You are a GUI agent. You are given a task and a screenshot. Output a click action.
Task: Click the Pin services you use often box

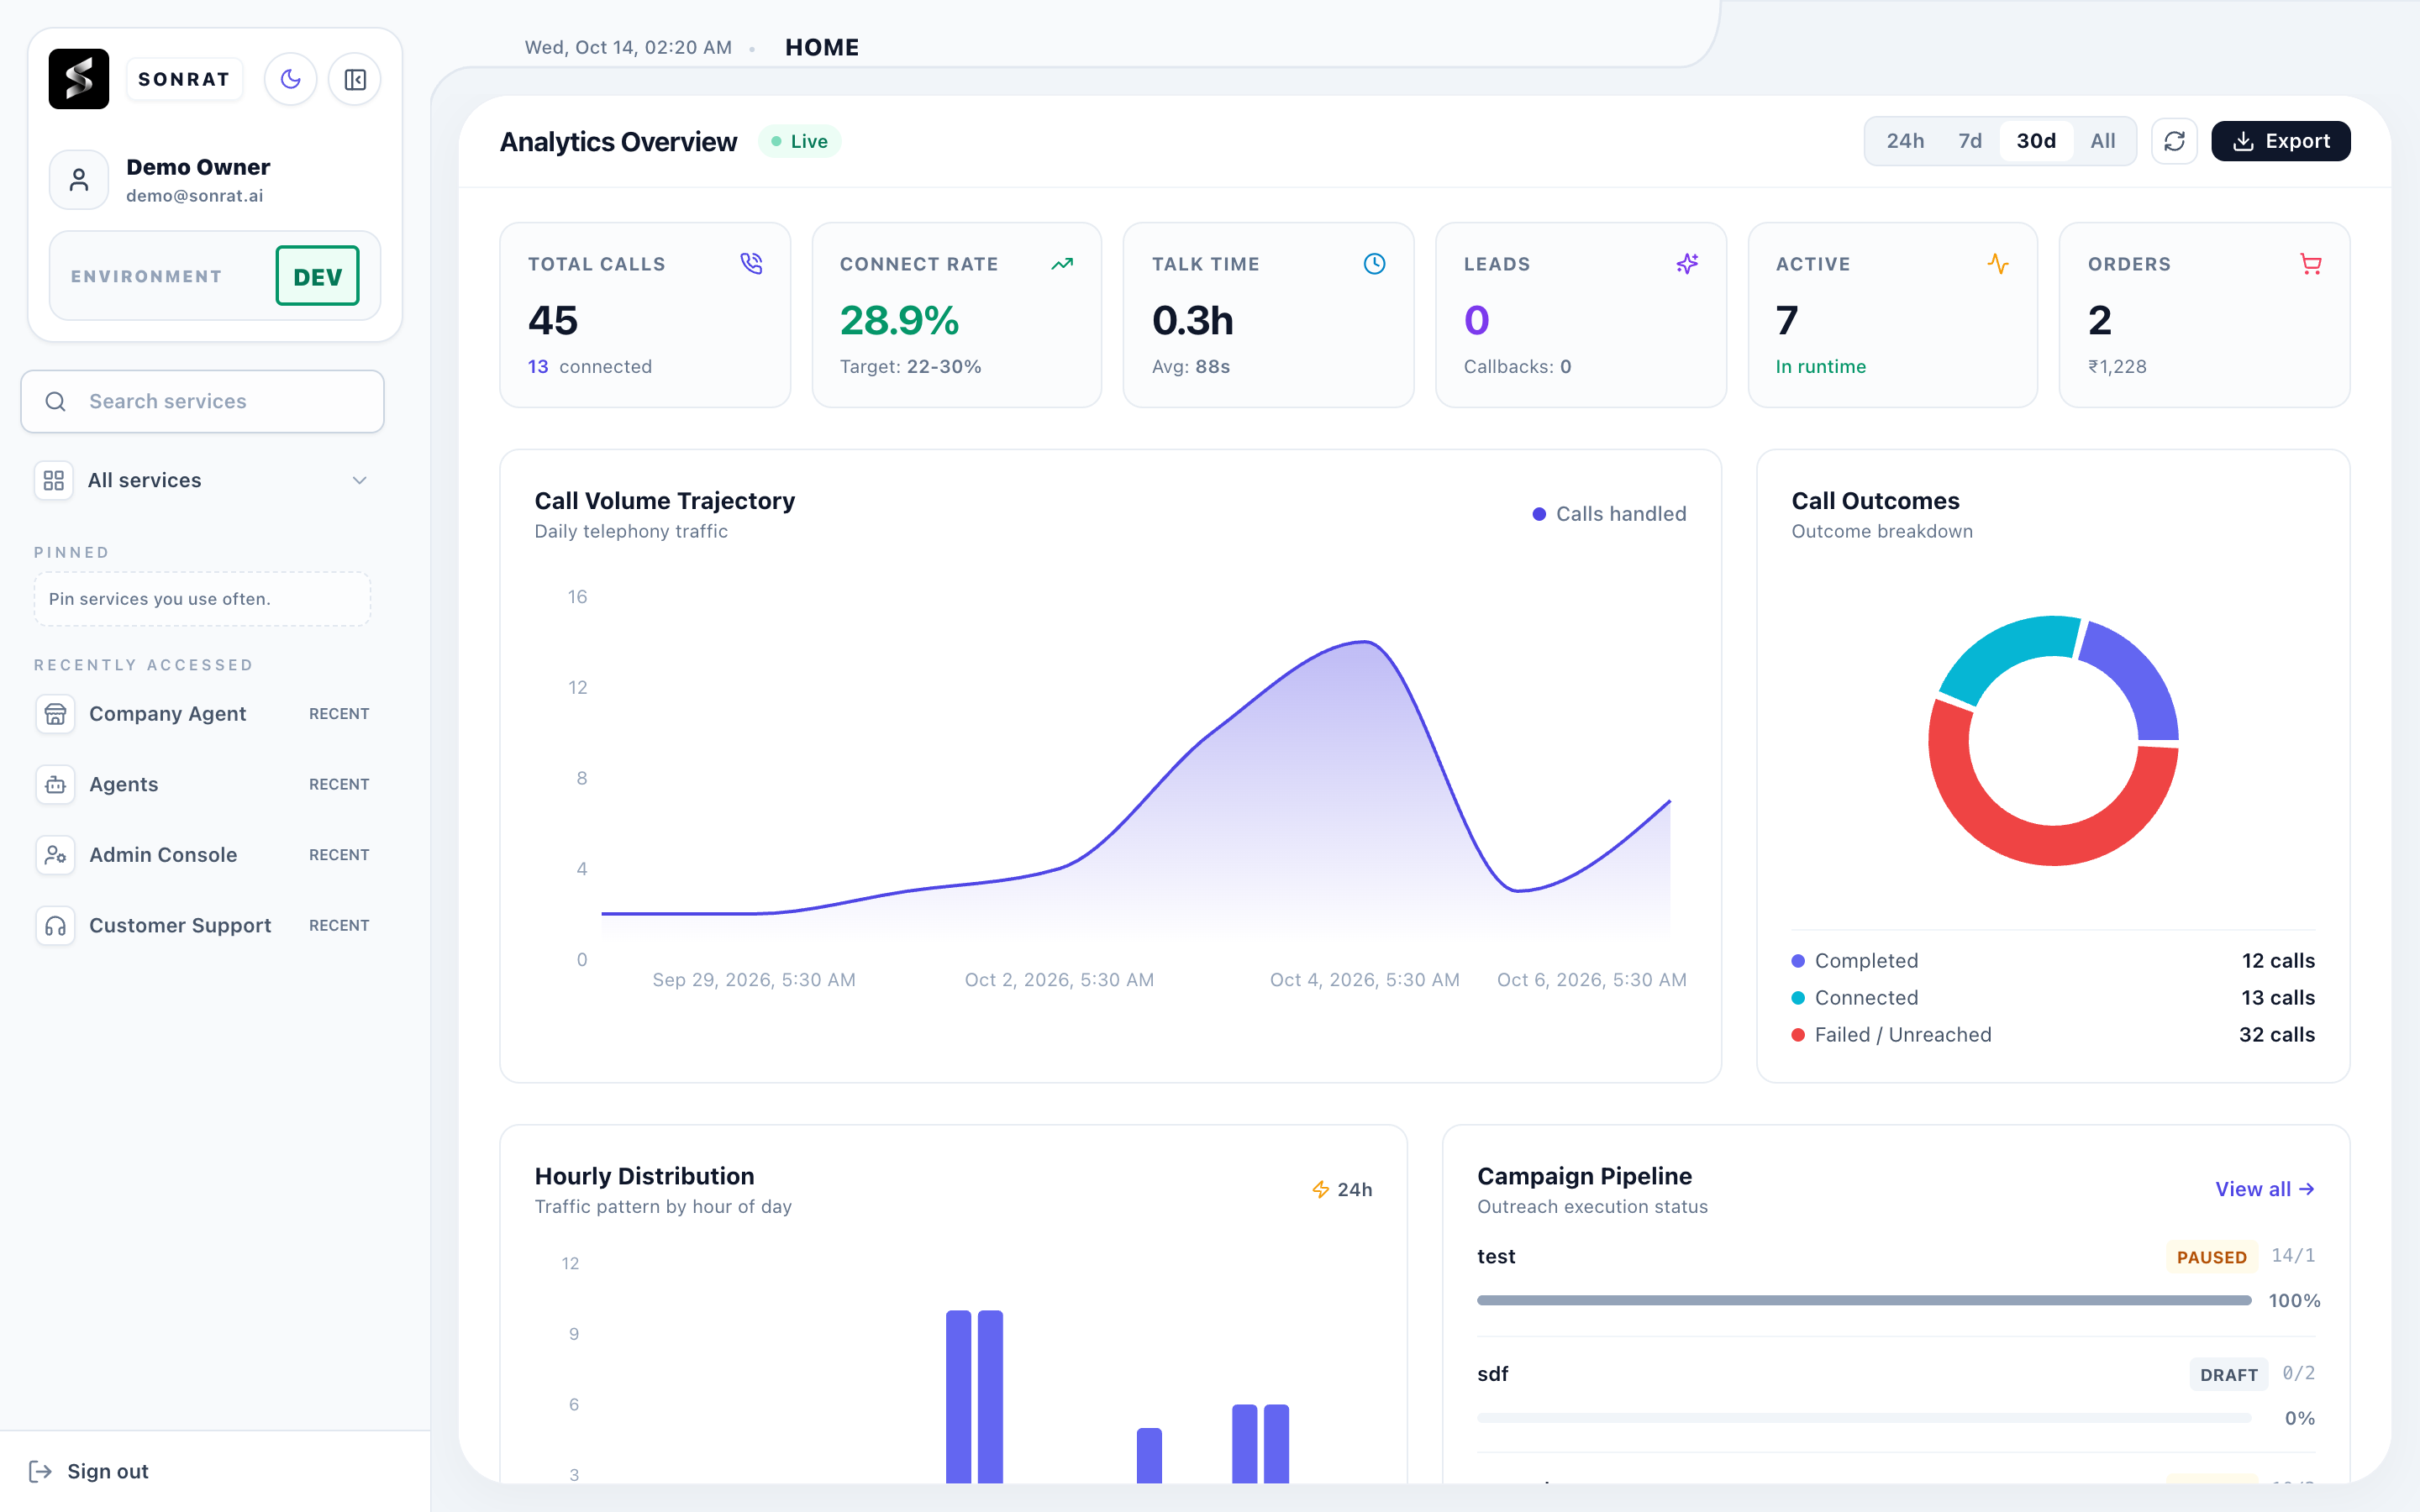click(x=203, y=599)
